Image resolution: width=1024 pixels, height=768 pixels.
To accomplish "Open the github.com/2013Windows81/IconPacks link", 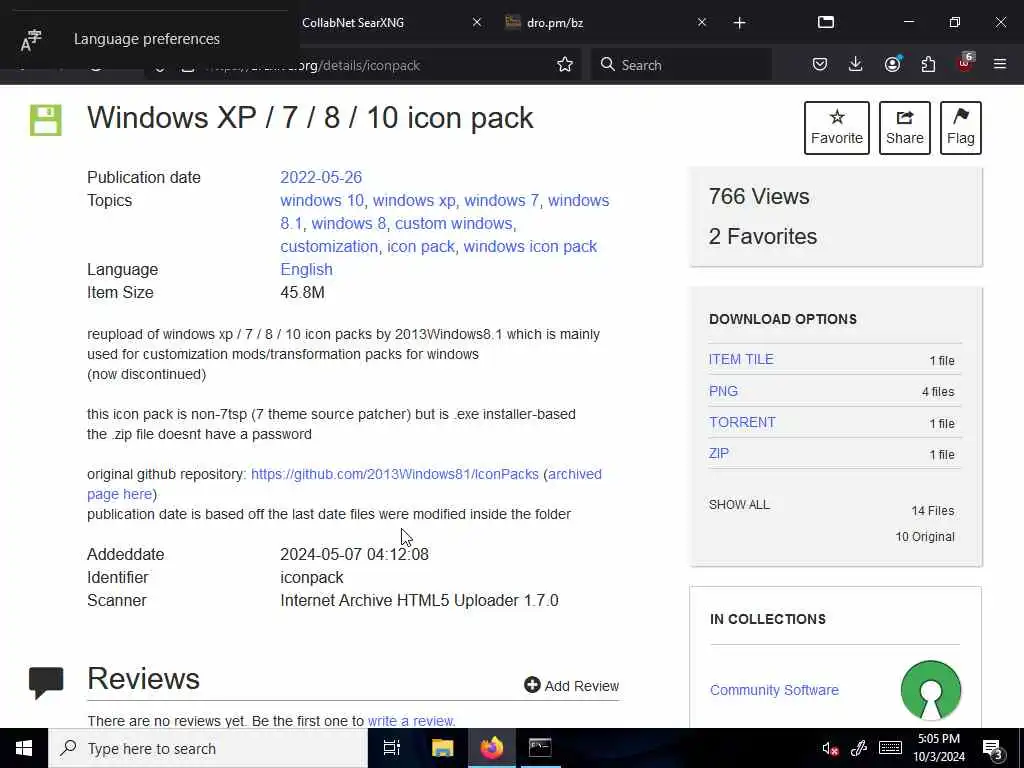I will (394, 474).
